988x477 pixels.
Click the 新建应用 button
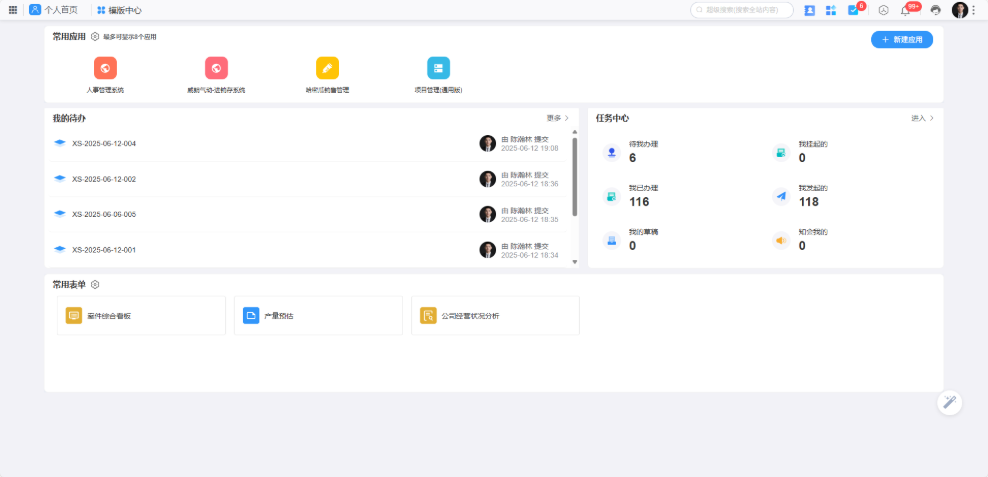point(902,40)
